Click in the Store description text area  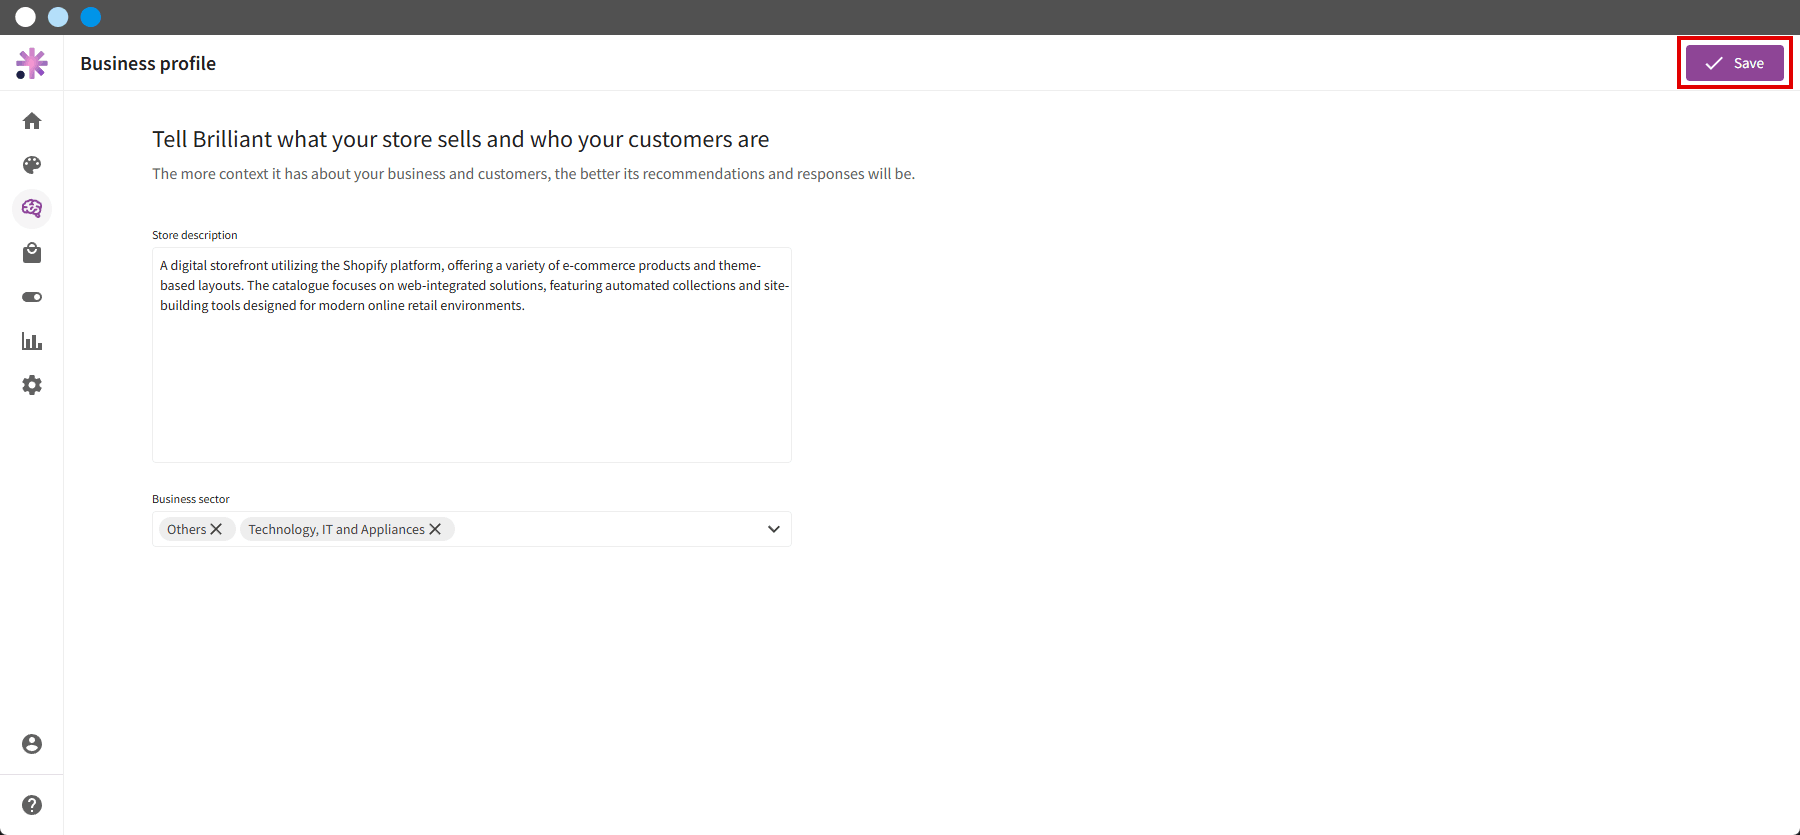(472, 355)
